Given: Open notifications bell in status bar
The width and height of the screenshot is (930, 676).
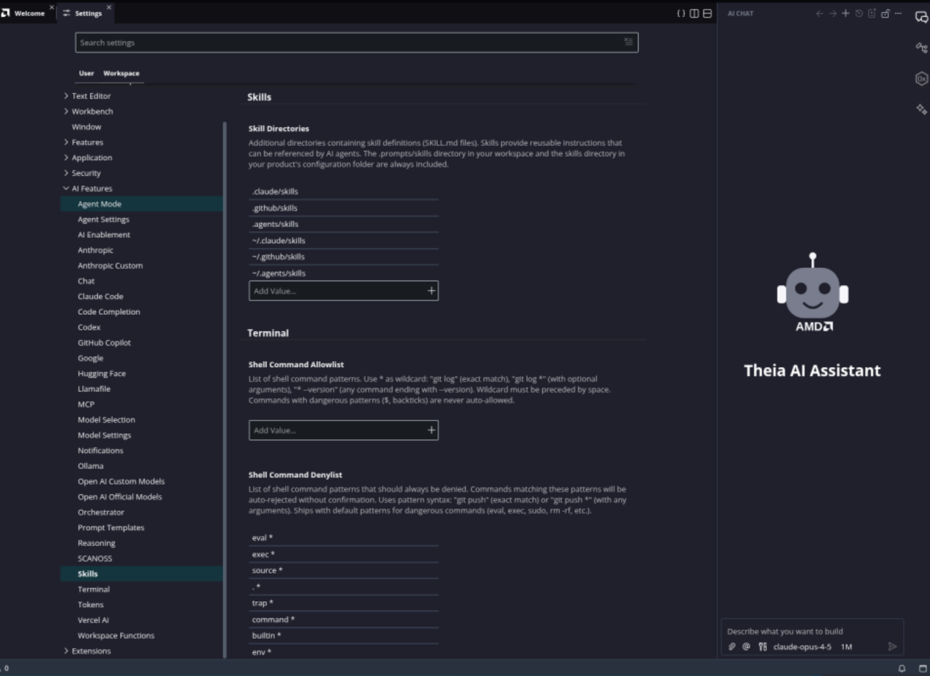Looking at the screenshot, I should click(902, 668).
